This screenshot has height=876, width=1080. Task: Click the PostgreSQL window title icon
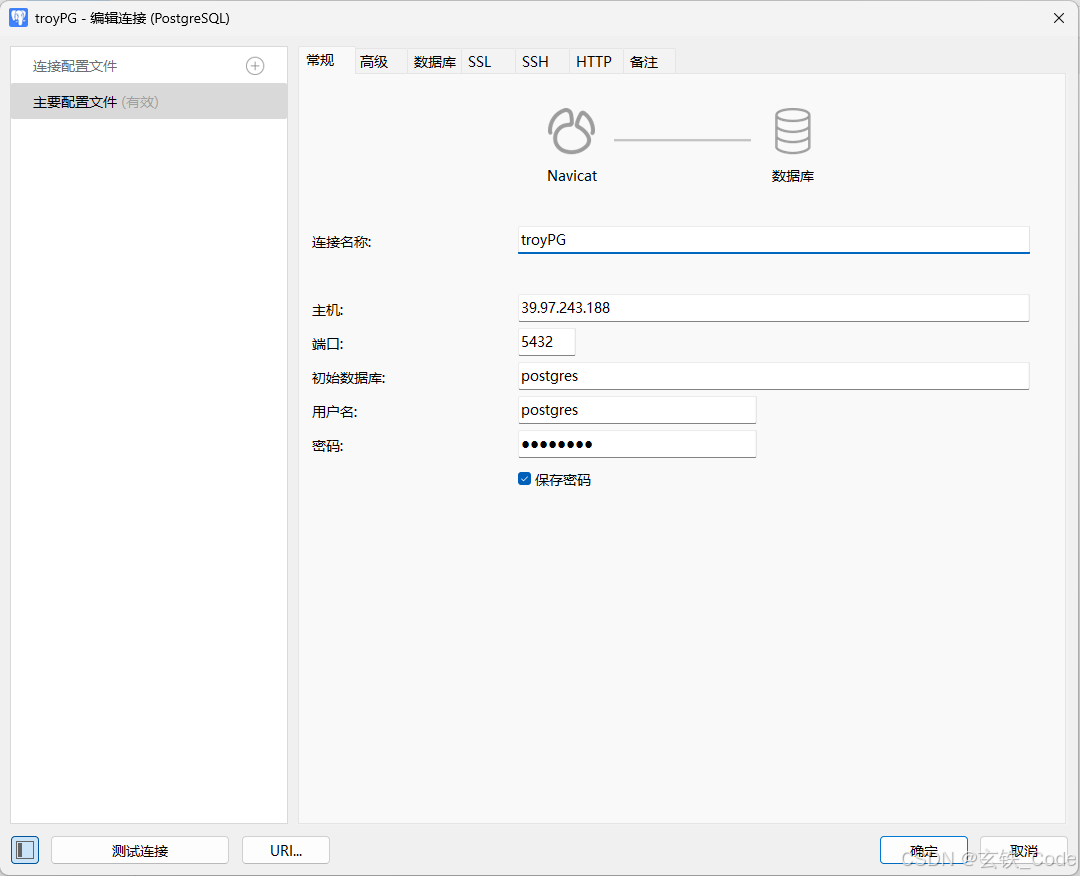click(x=19, y=18)
